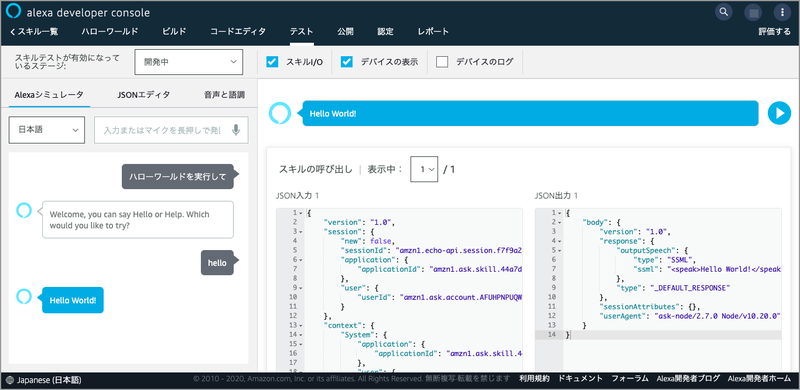Switch to the JSONエディタ tab
The image size is (800, 390).
(x=143, y=94)
